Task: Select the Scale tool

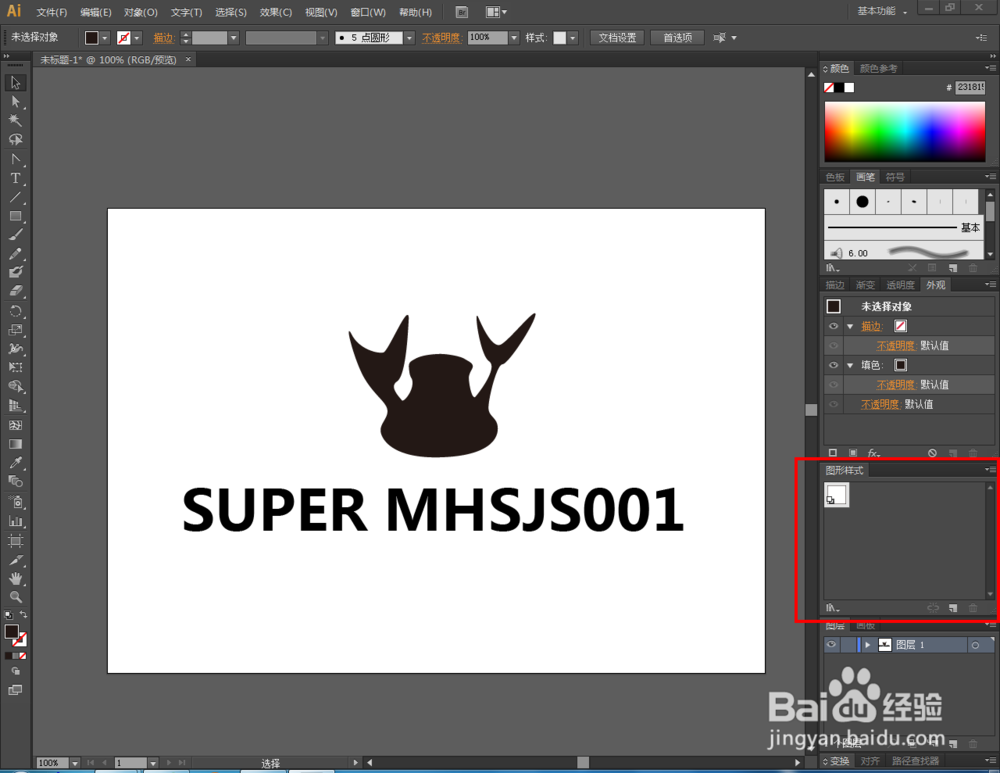Action: pyautogui.click(x=15, y=330)
